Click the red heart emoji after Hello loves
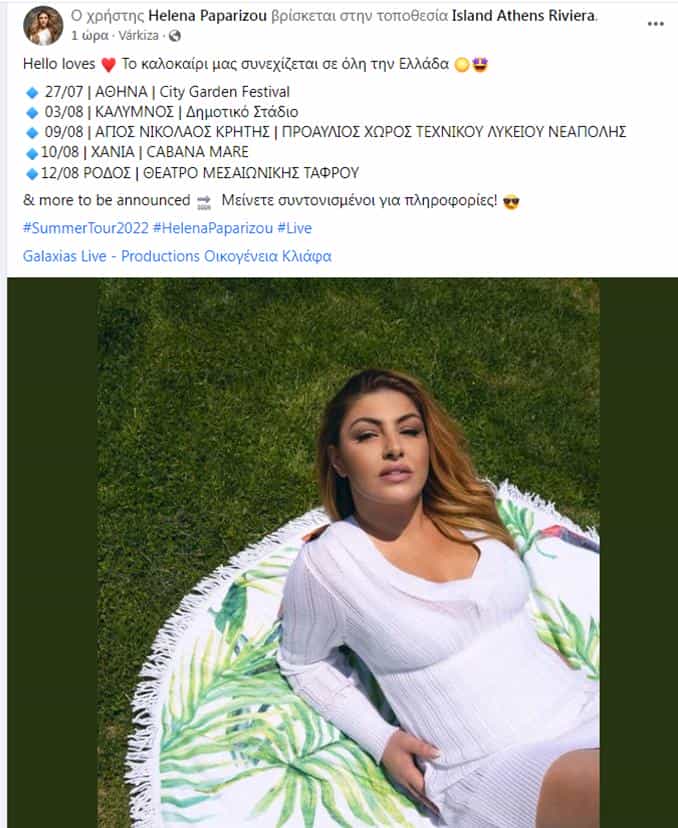The image size is (678, 828). pyautogui.click(x=108, y=65)
